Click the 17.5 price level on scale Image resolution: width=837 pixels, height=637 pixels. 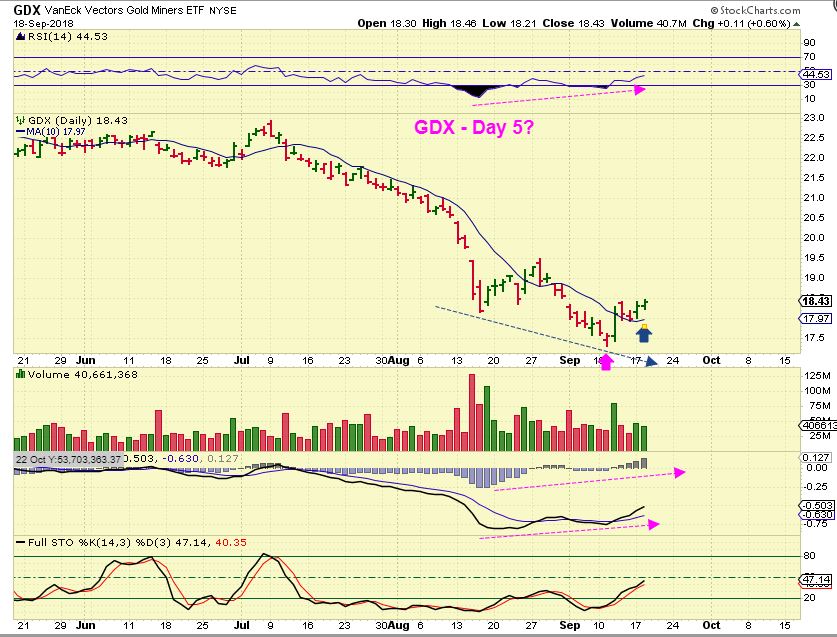coord(814,337)
